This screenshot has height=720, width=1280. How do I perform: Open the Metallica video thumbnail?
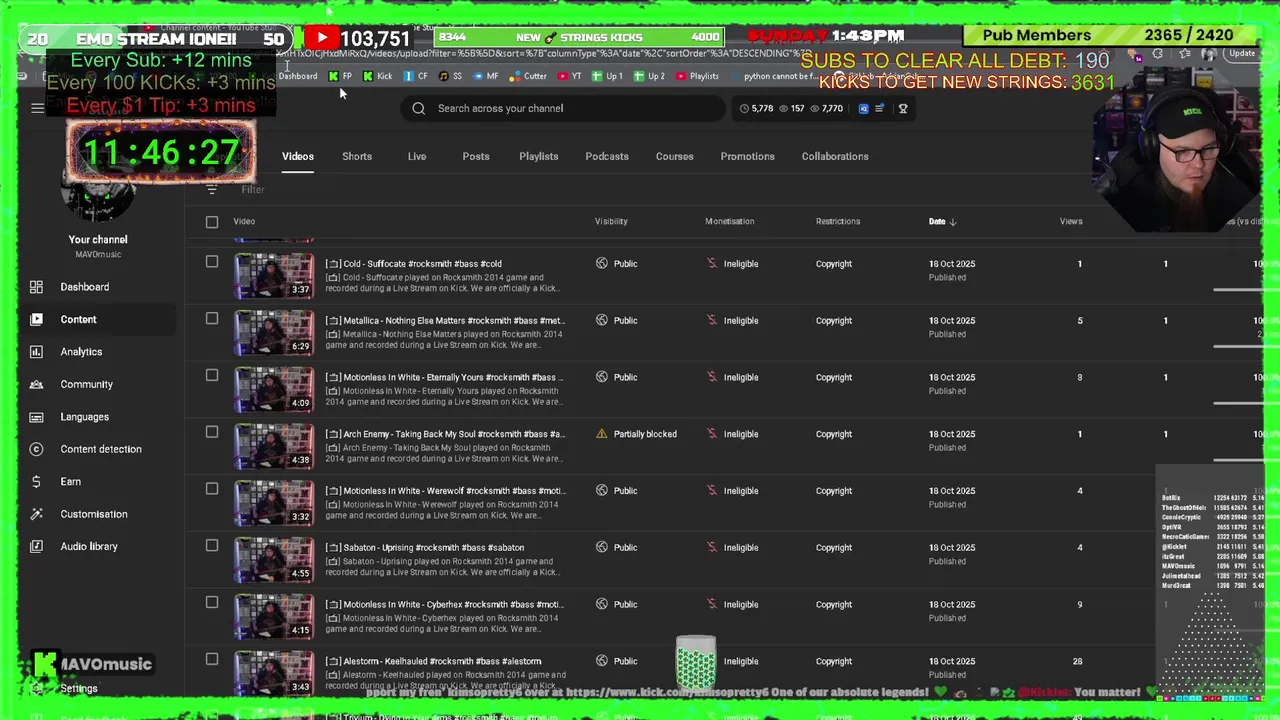274,333
